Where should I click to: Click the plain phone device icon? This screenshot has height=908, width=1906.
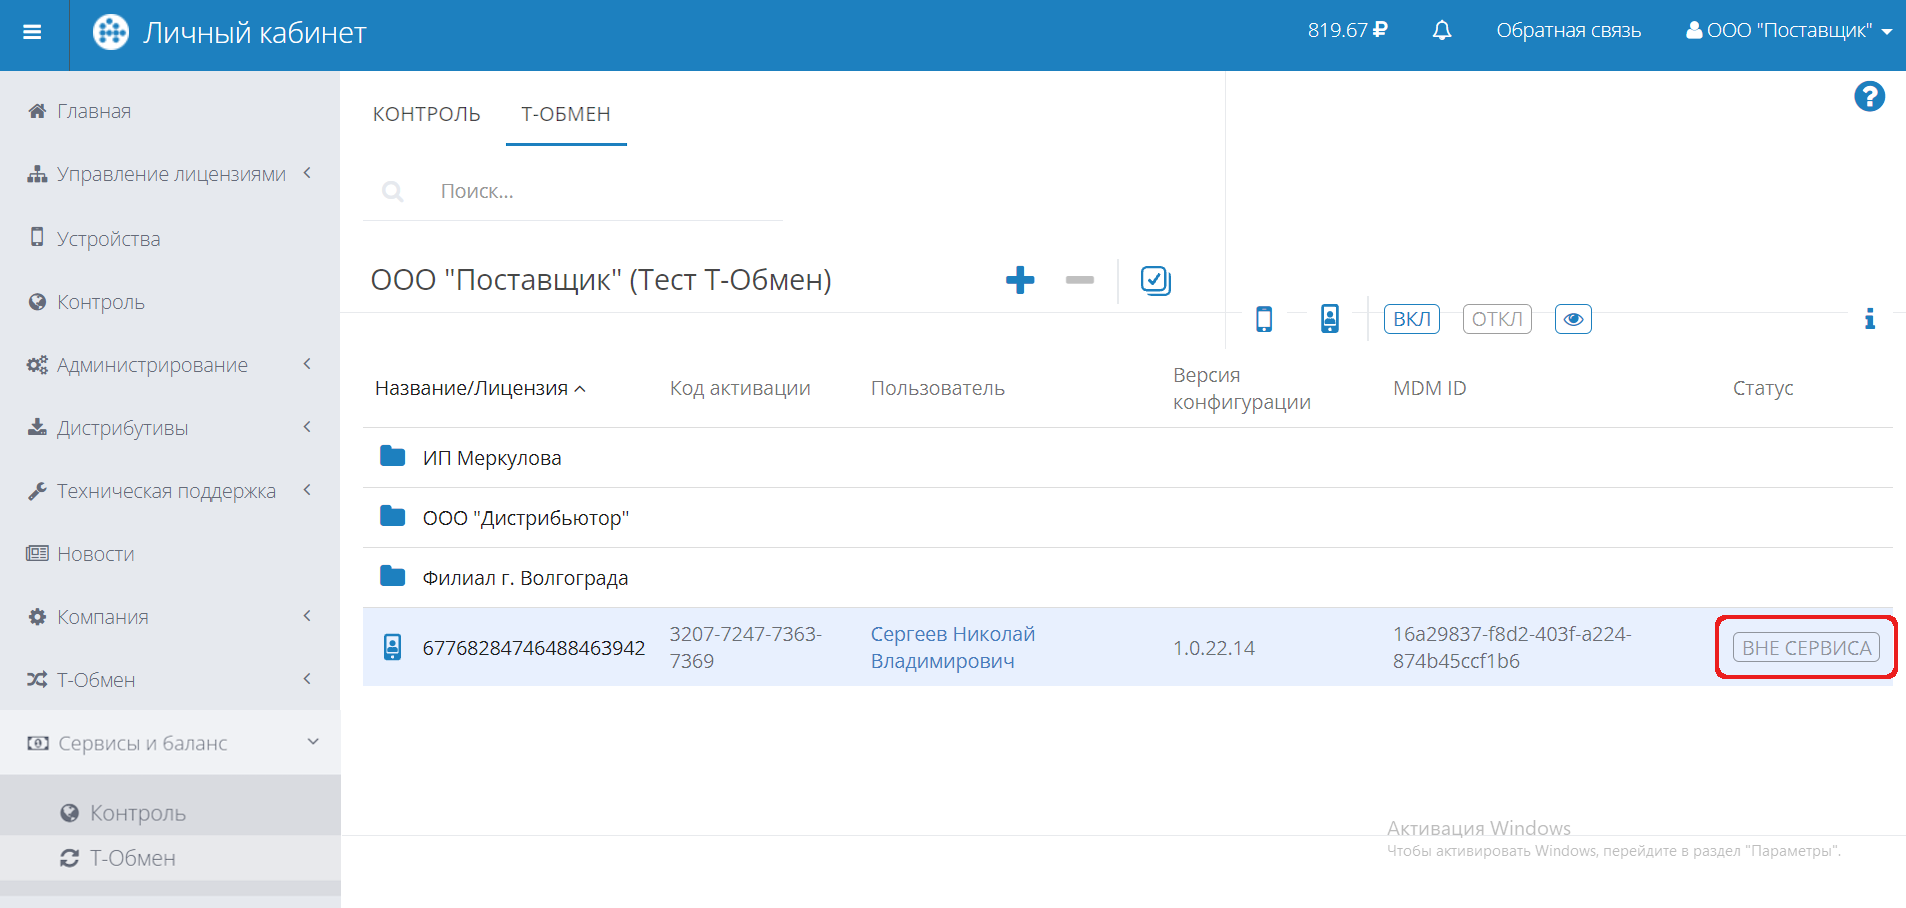1264,319
